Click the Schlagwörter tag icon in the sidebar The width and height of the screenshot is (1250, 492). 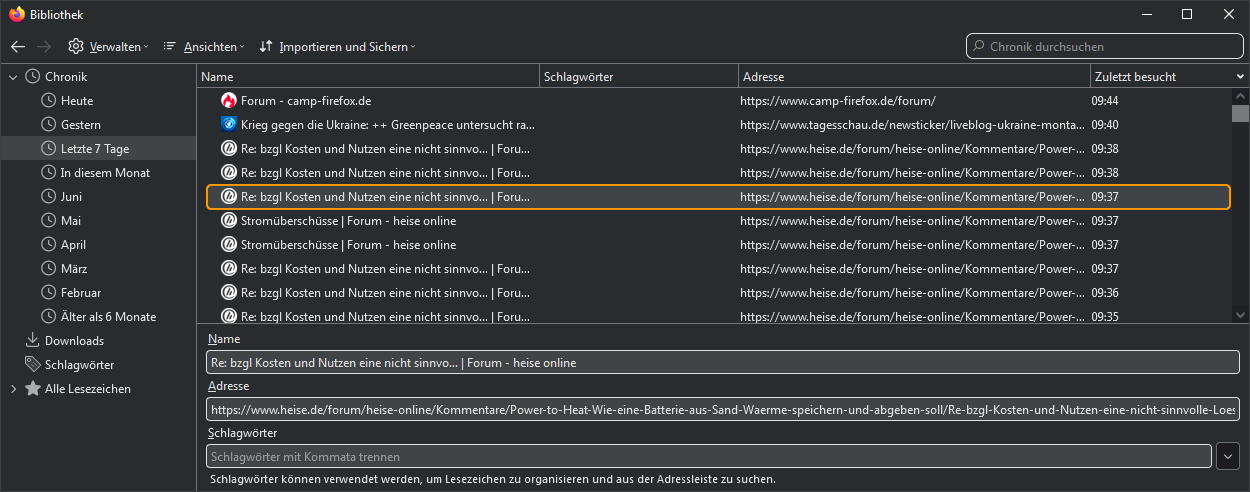[32, 365]
